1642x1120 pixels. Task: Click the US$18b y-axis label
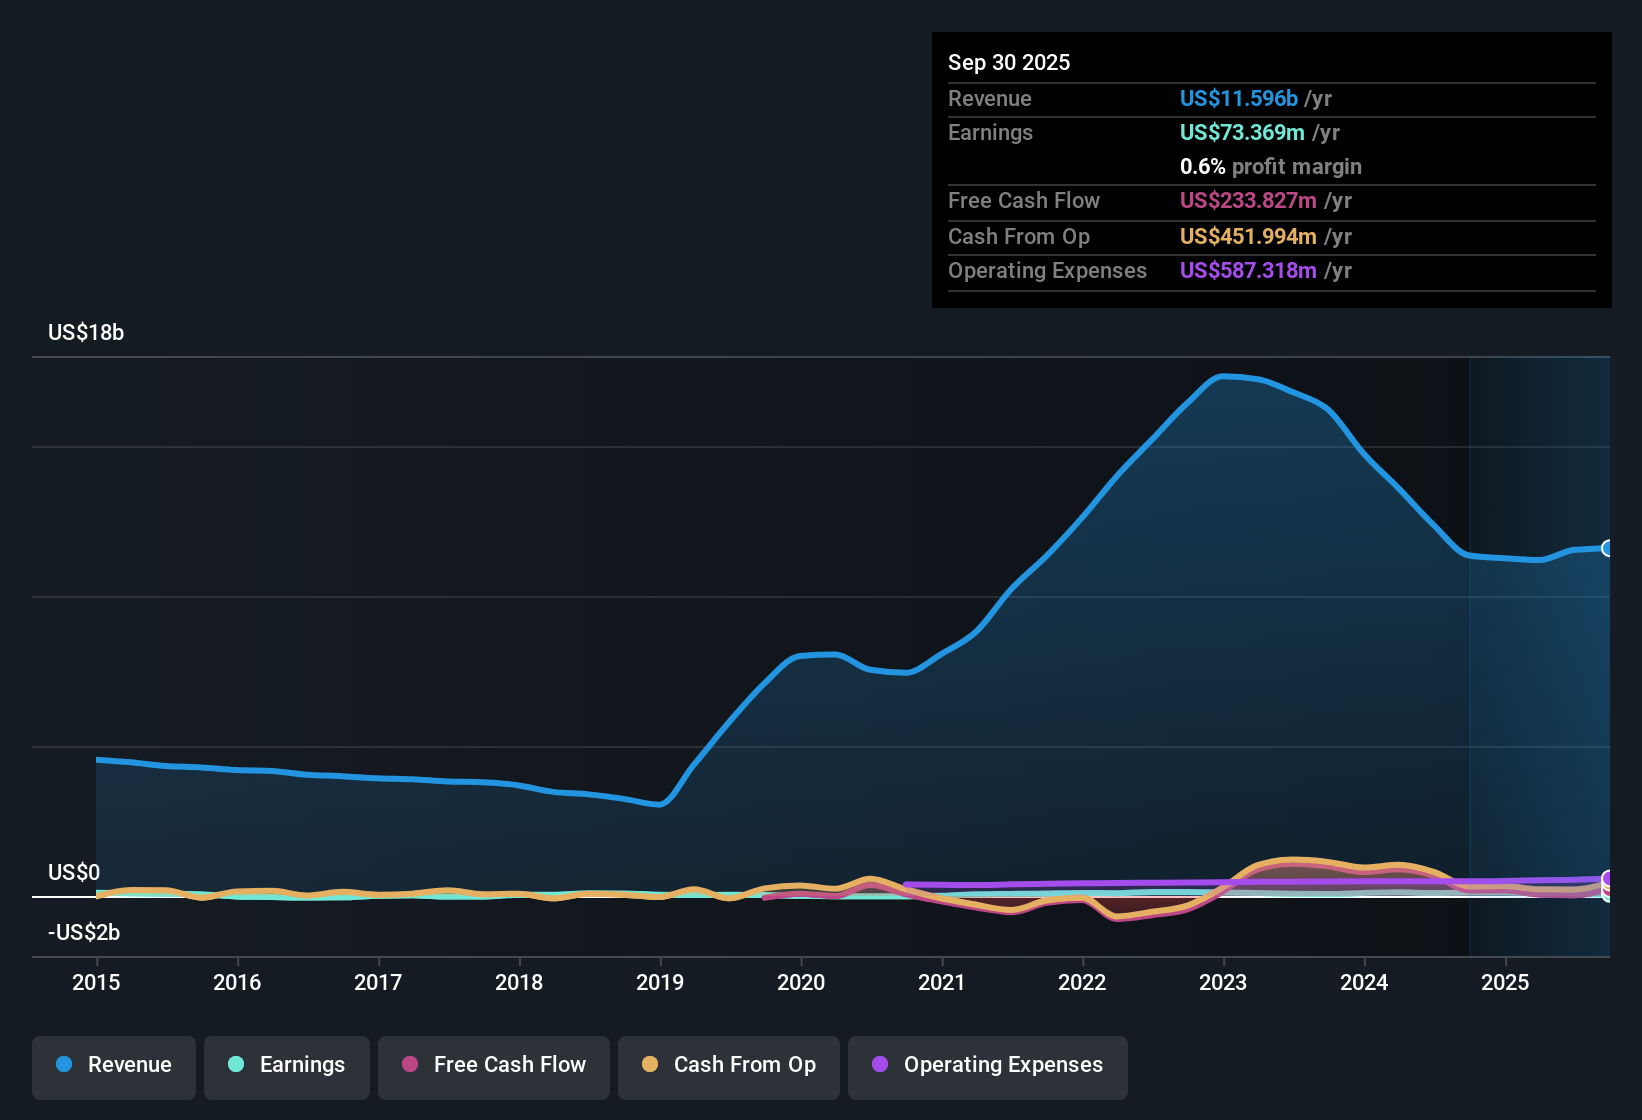click(86, 332)
